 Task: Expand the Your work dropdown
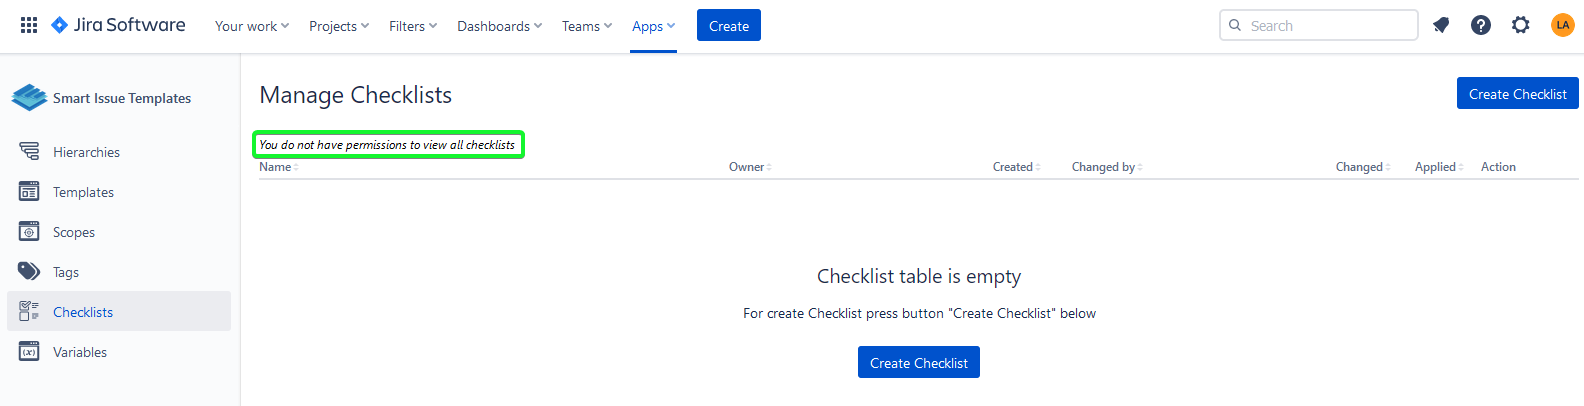[251, 26]
